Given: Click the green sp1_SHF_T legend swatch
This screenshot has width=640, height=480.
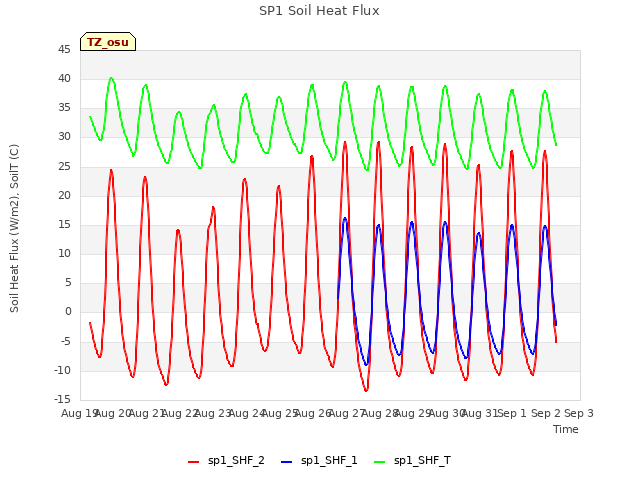Looking at the screenshot, I should (x=380, y=462).
